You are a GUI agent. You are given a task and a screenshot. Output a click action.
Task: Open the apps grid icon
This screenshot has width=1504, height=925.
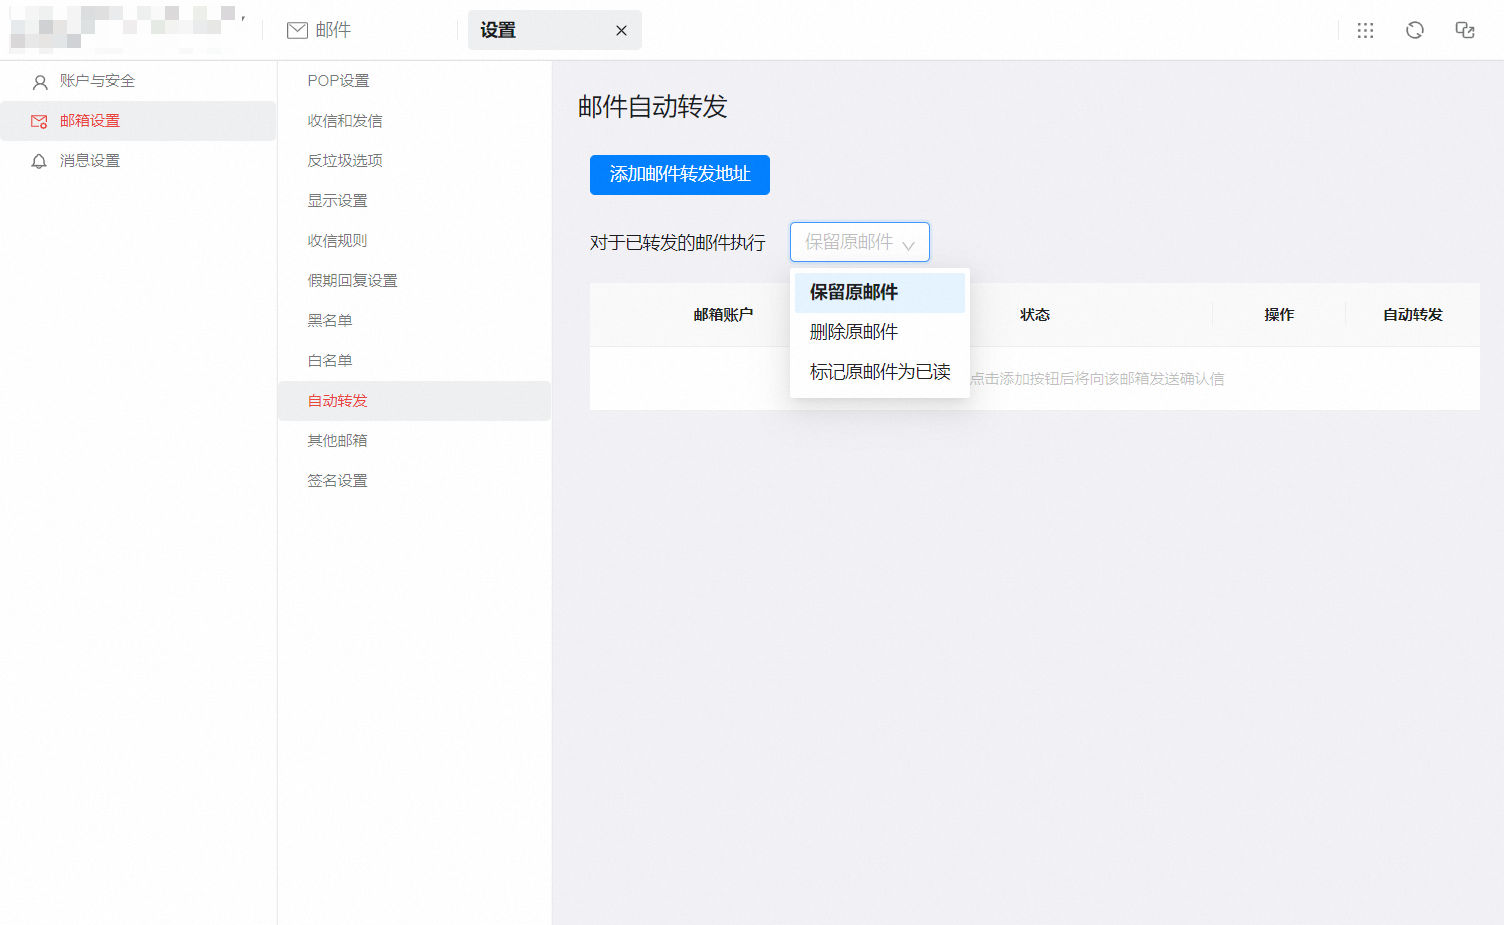(1365, 30)
